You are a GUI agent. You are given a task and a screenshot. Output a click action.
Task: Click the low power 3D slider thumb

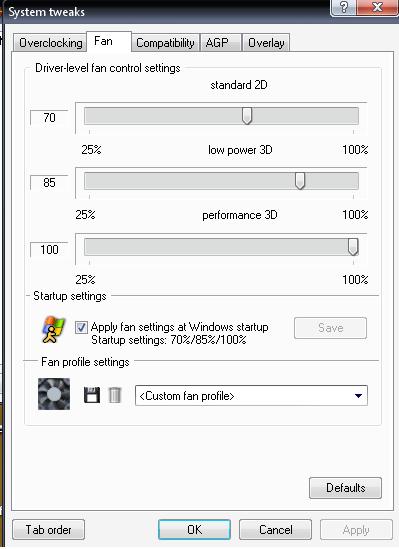(300, 181)
